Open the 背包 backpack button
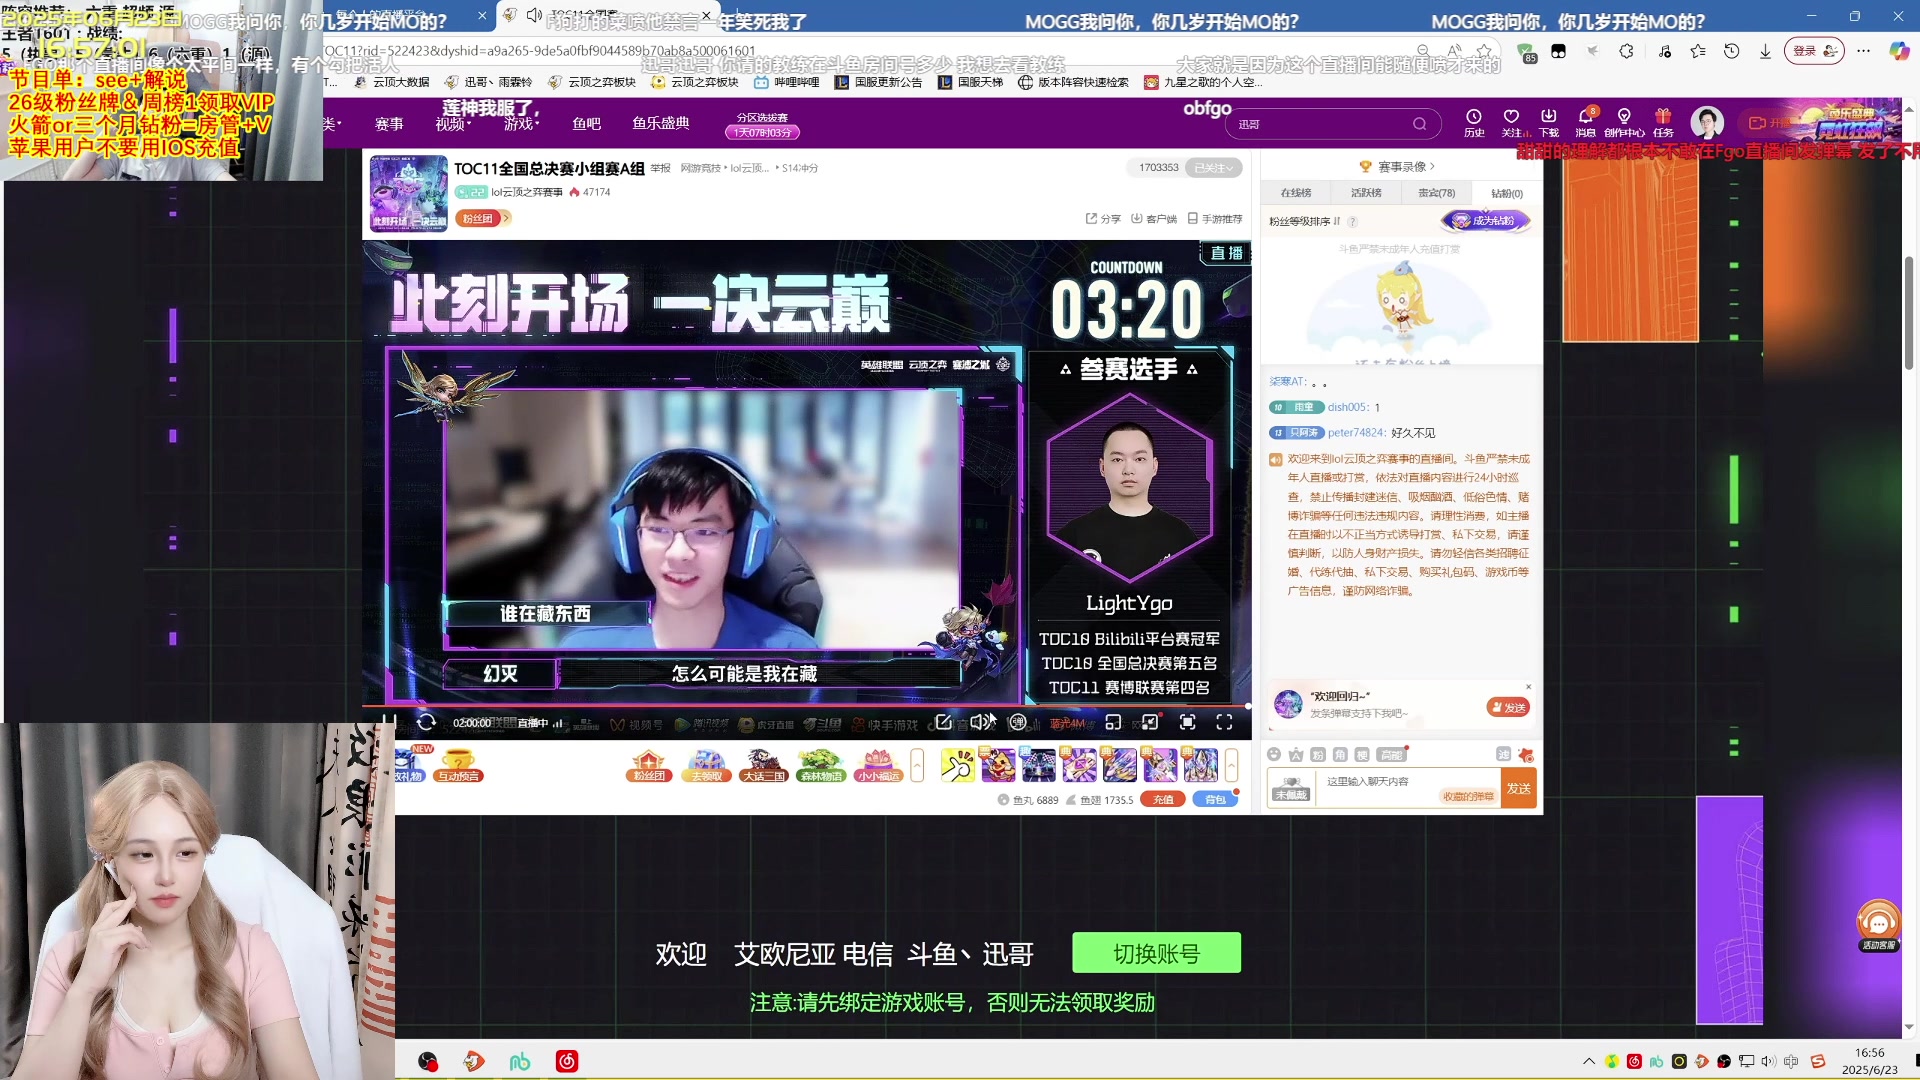The width and height of the screenshot is (1920, 1080). (1215, 799)
